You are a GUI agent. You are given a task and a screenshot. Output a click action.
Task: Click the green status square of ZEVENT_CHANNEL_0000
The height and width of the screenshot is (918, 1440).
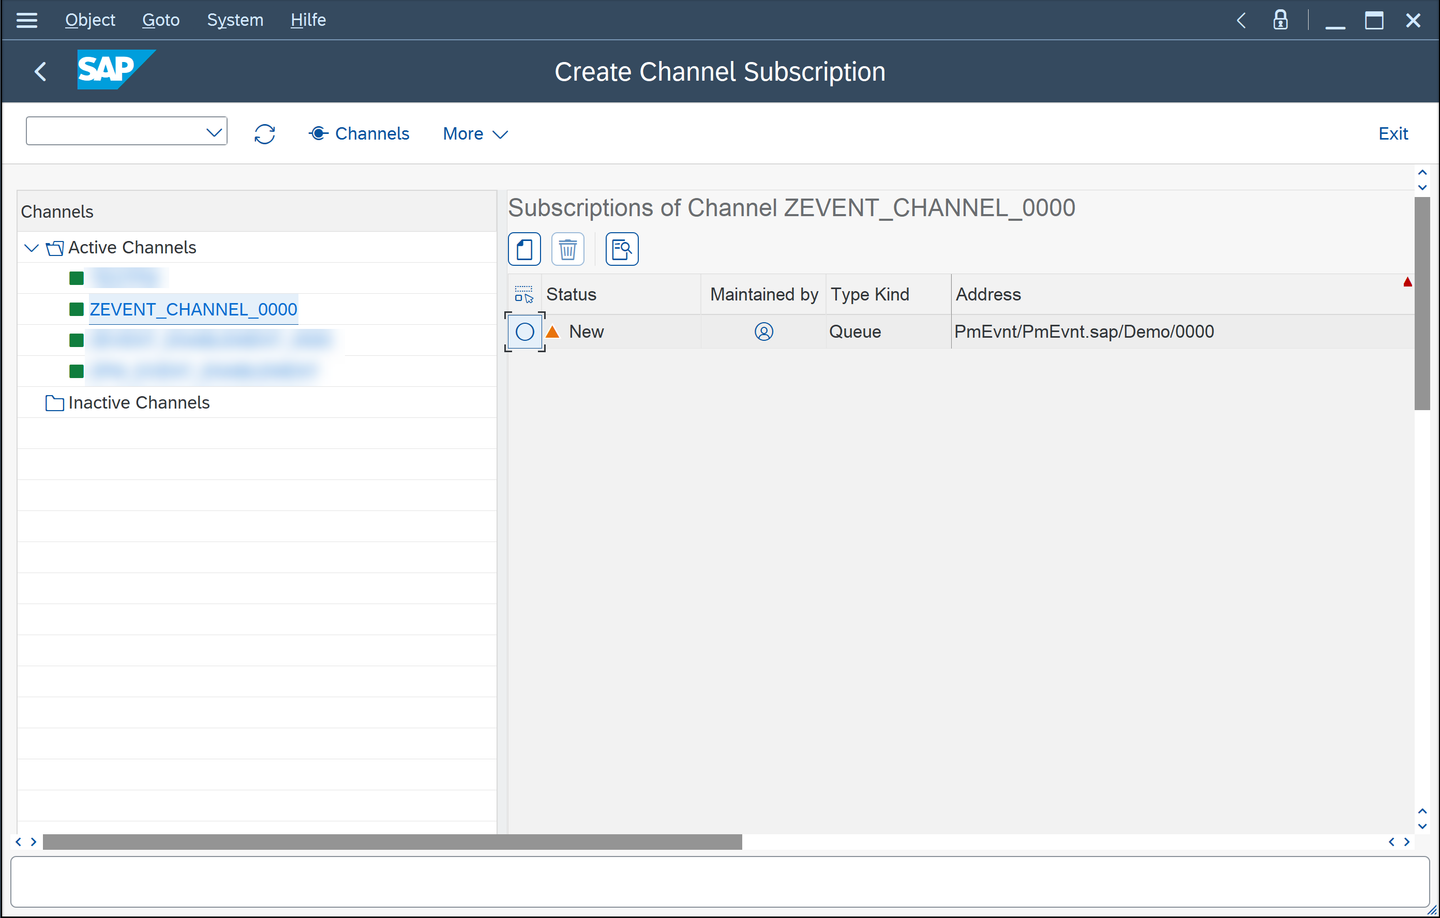[76, 310]
